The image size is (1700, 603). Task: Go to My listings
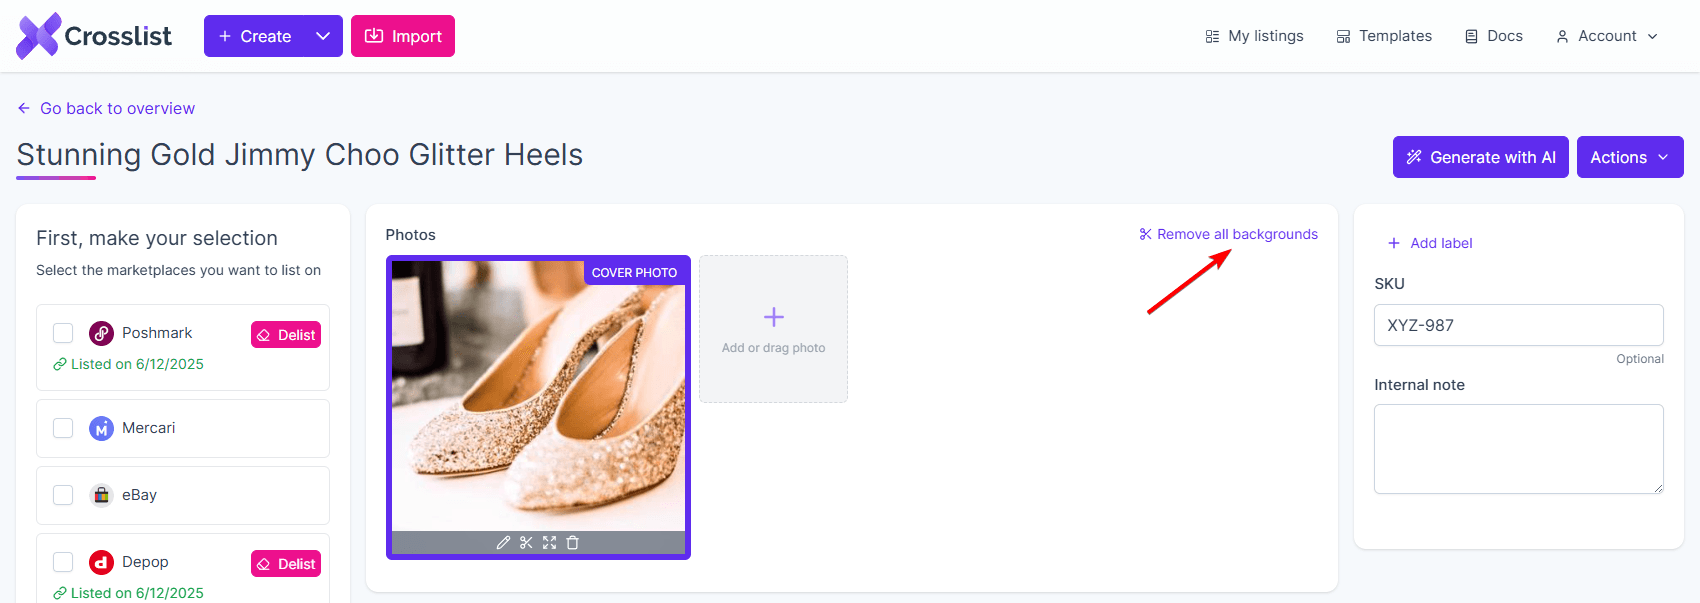[1254, 36]
